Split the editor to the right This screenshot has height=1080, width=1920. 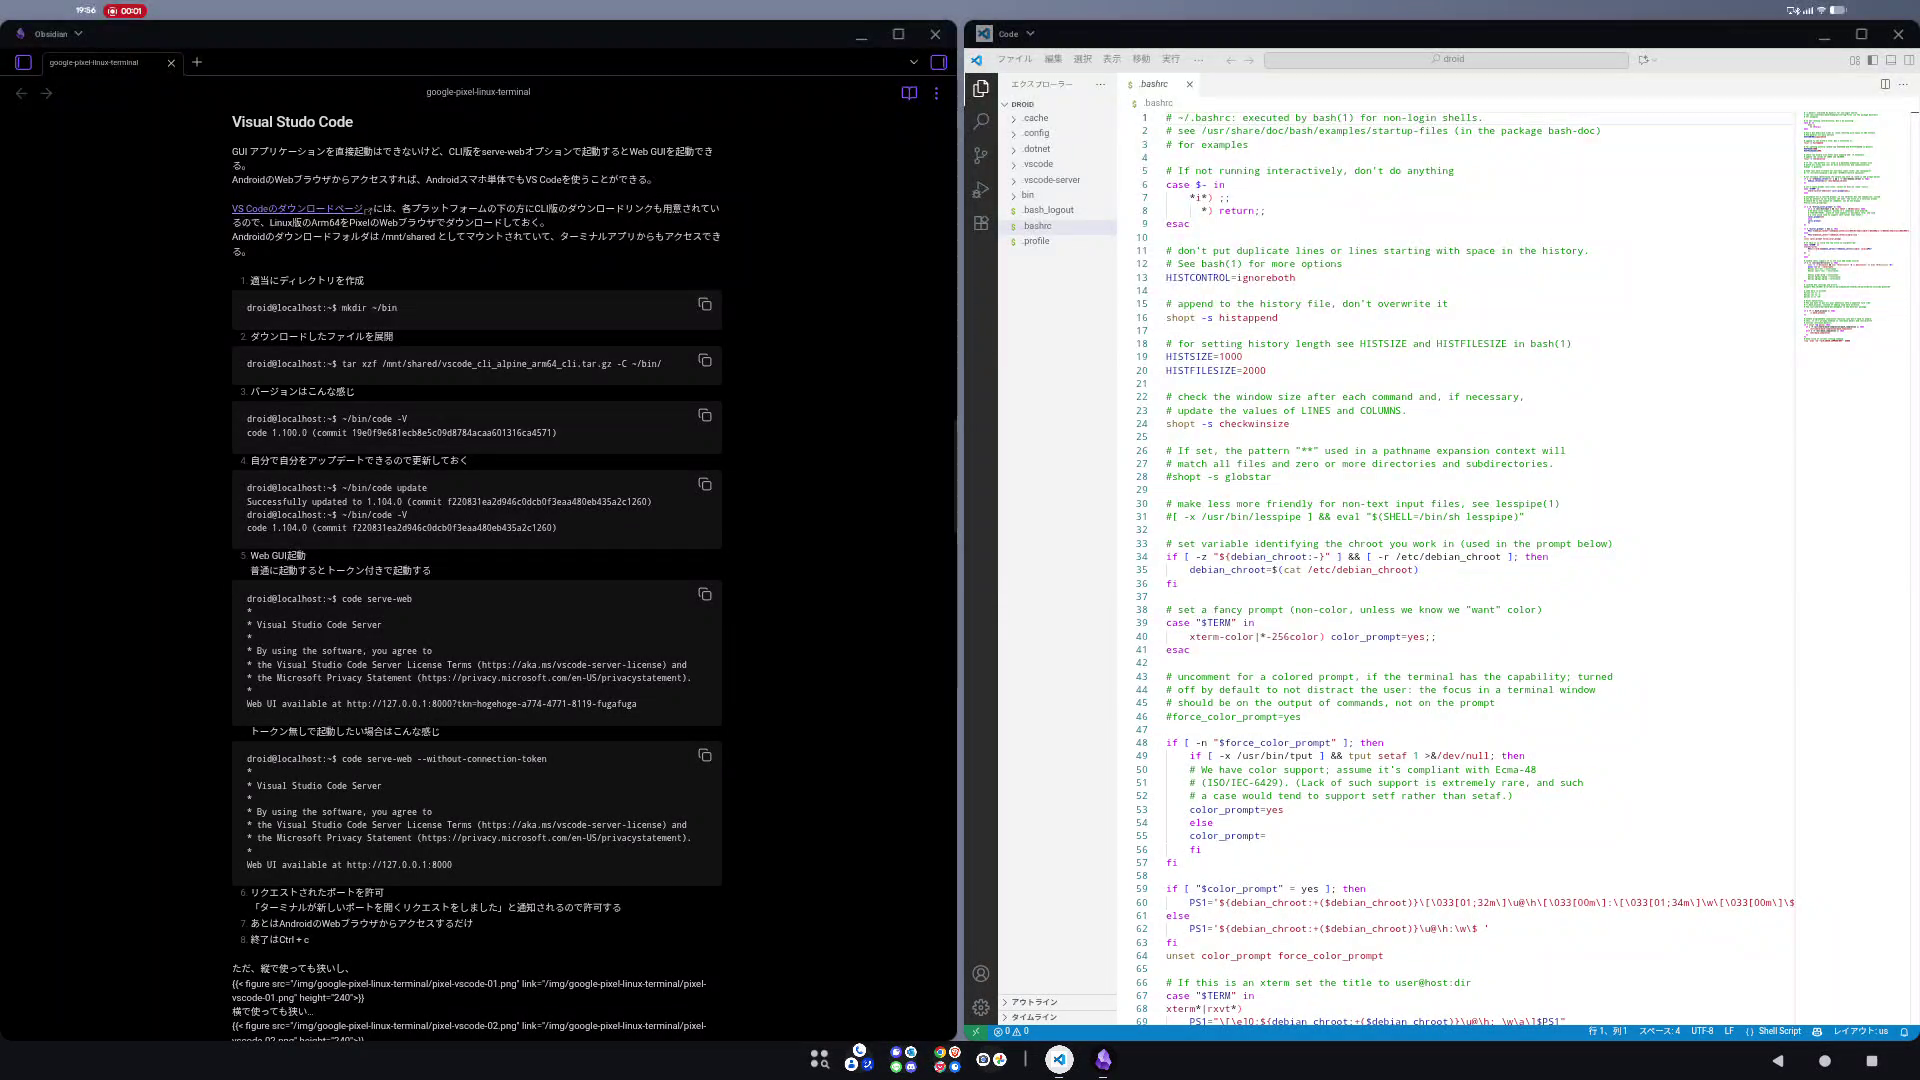[1885, 84]
